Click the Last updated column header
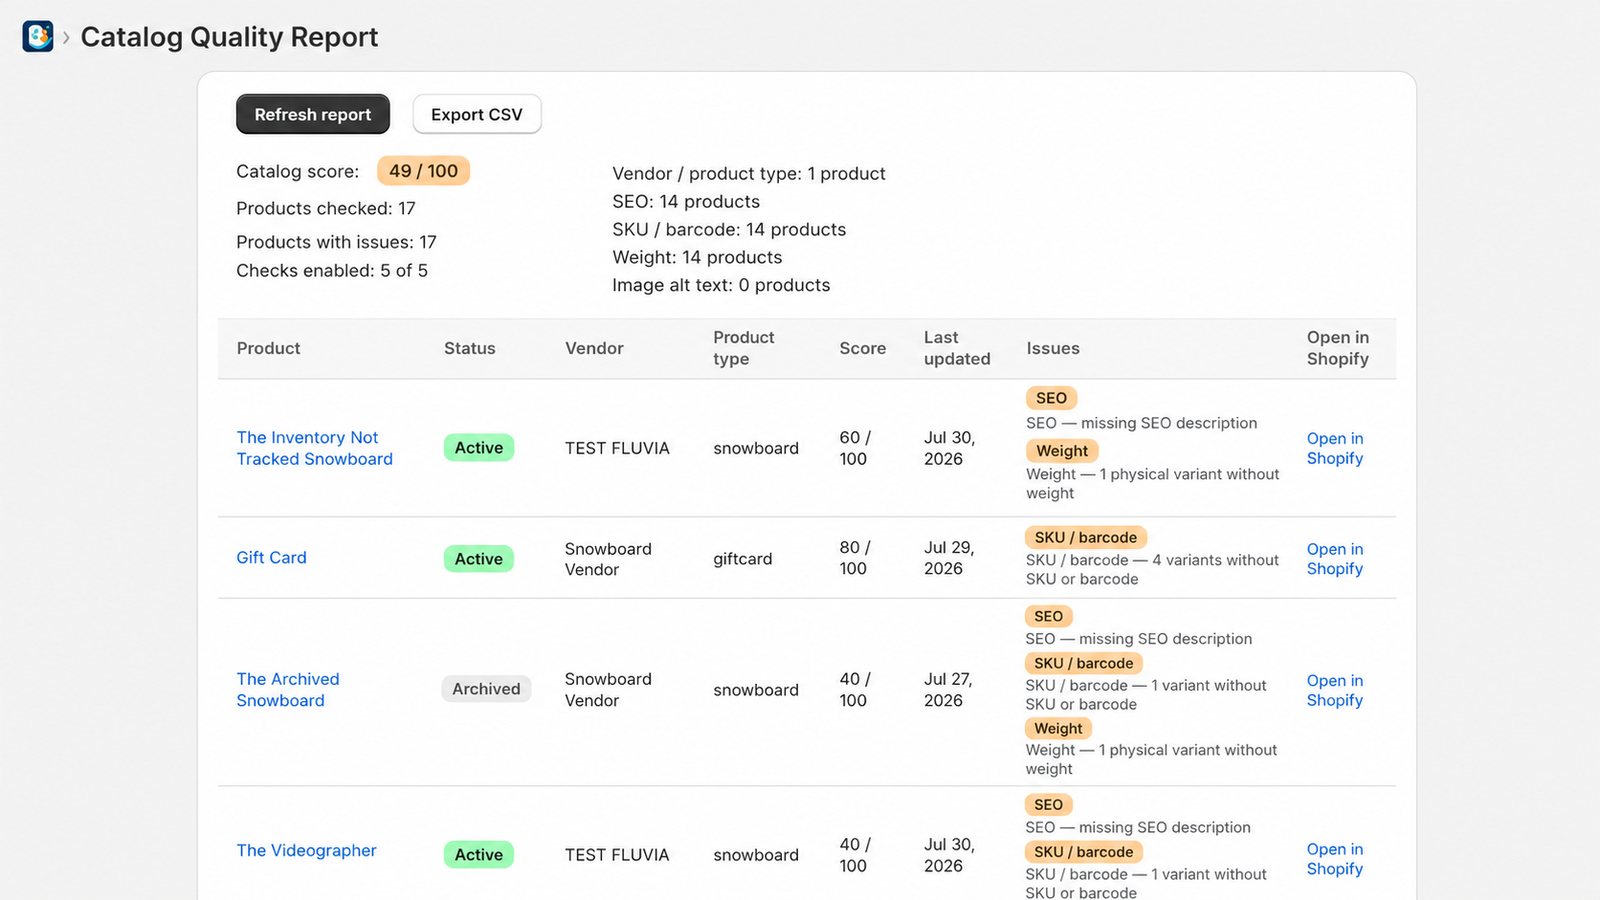This screenshot has height=900, width=1600. [957, 348]
